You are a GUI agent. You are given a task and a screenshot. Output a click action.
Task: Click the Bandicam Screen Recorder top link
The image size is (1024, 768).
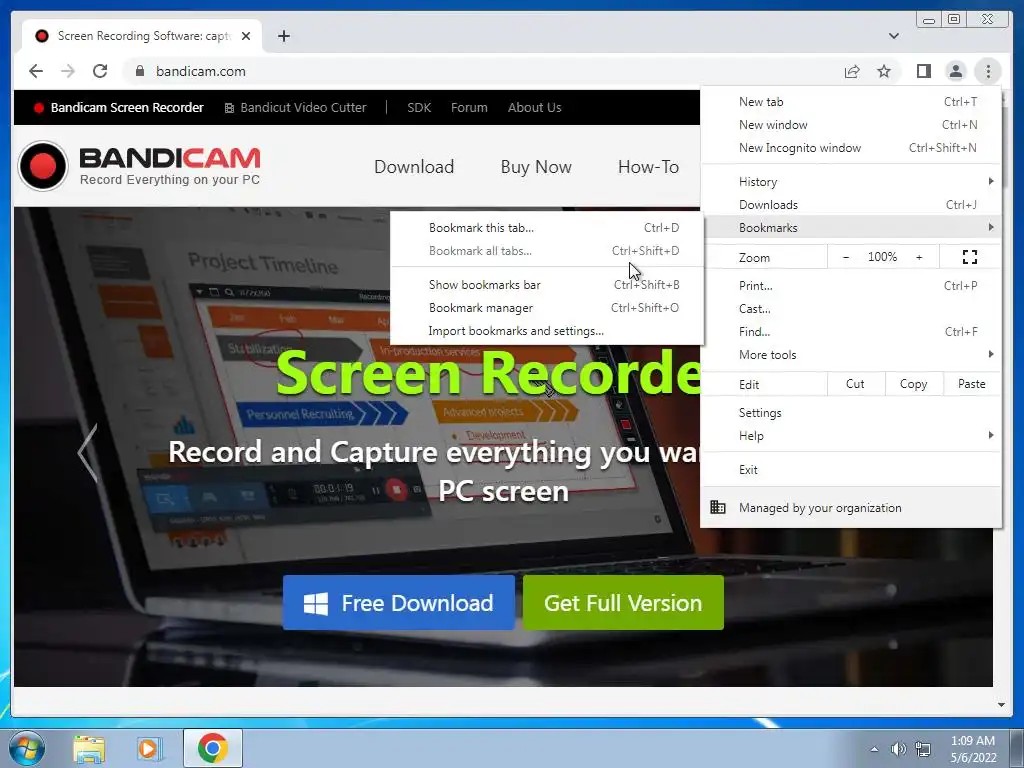pos(119,108)
